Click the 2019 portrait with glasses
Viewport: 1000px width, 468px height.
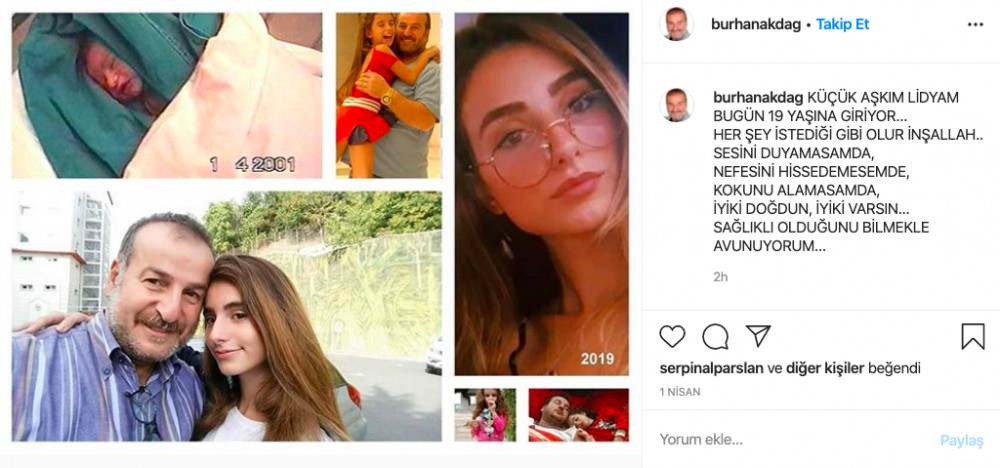541,194
